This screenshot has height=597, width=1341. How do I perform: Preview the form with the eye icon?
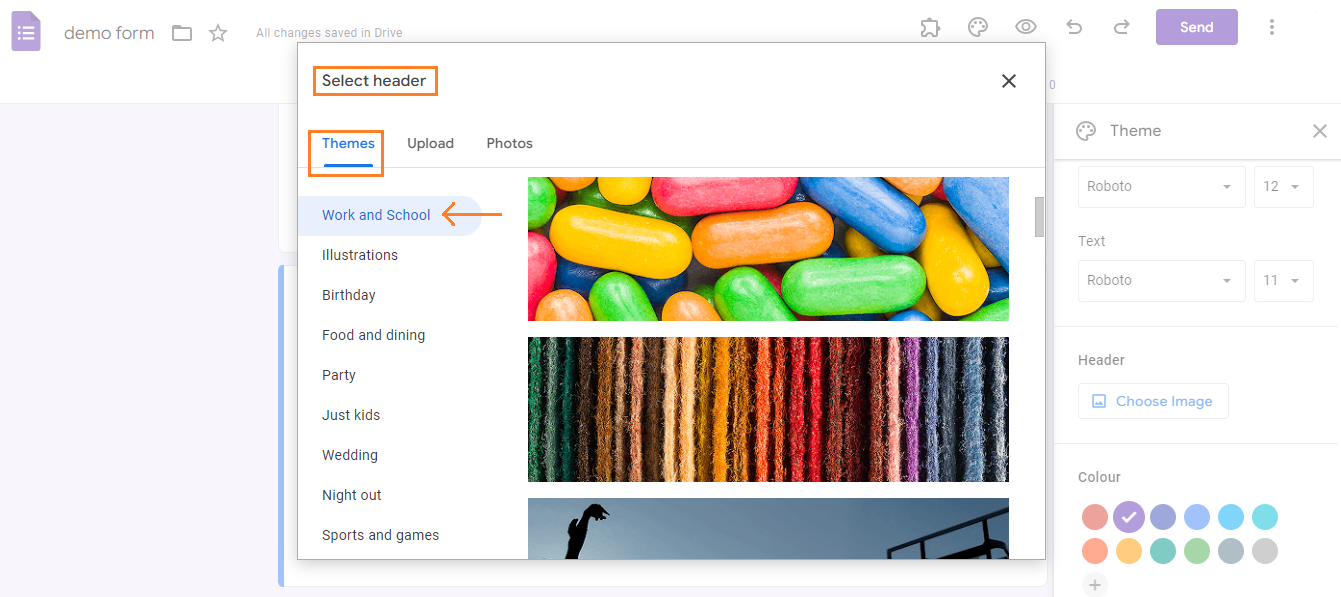1026,27
